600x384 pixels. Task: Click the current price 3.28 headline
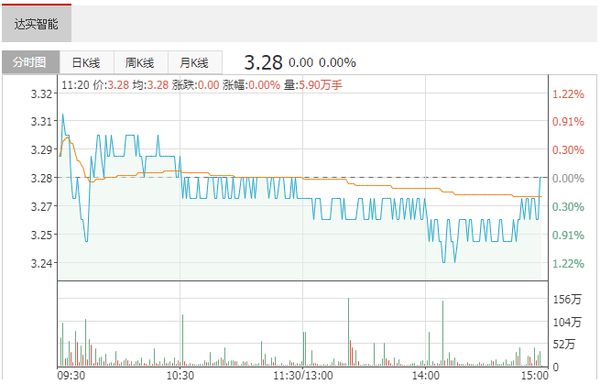263,62
